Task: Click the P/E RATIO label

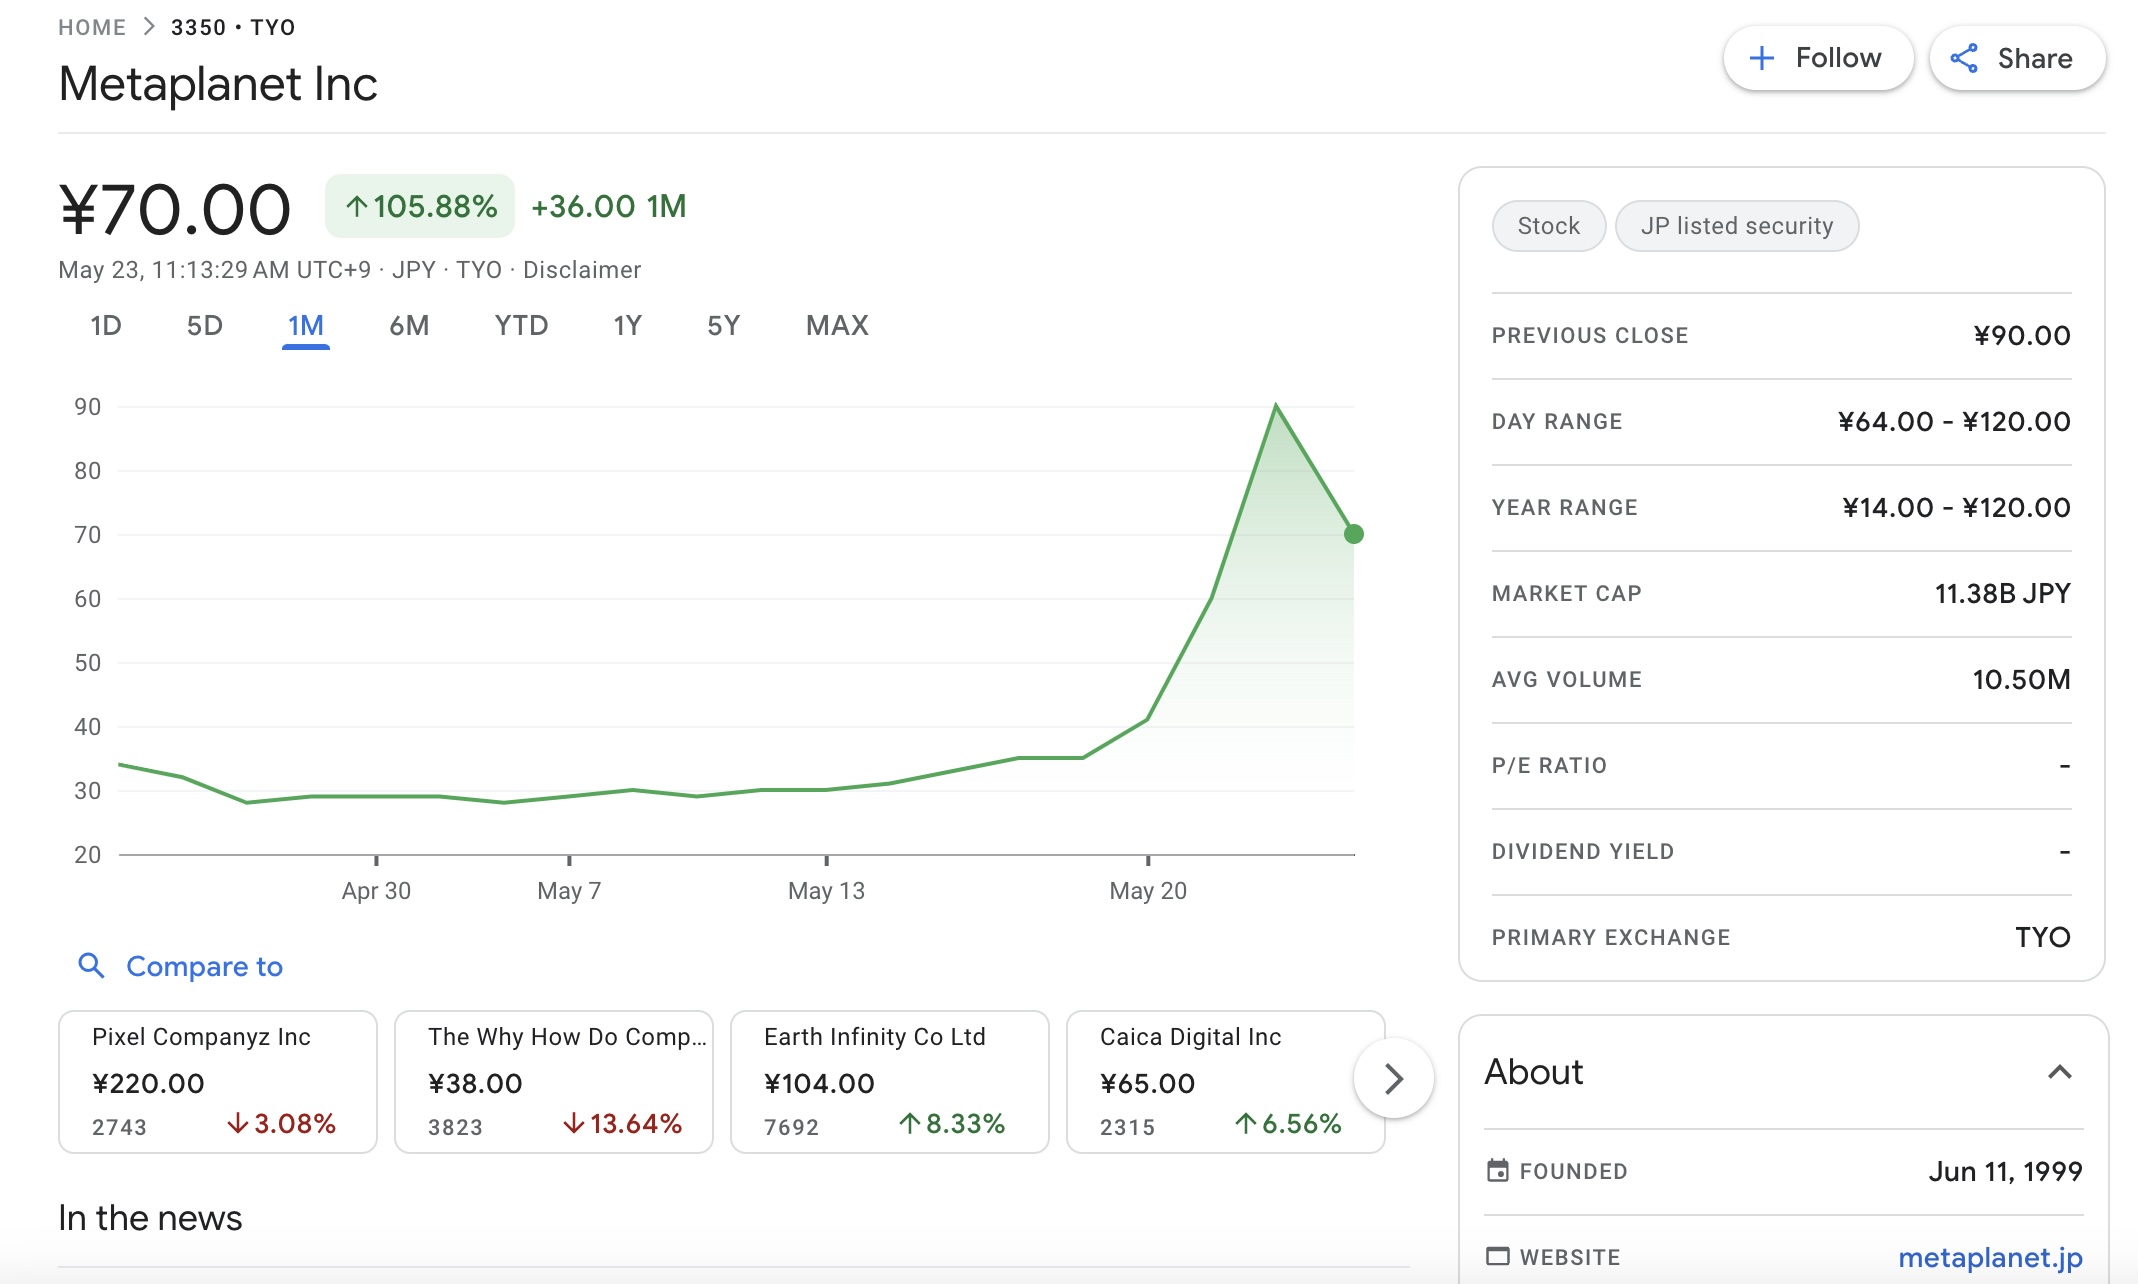Action: [1549, 766]
